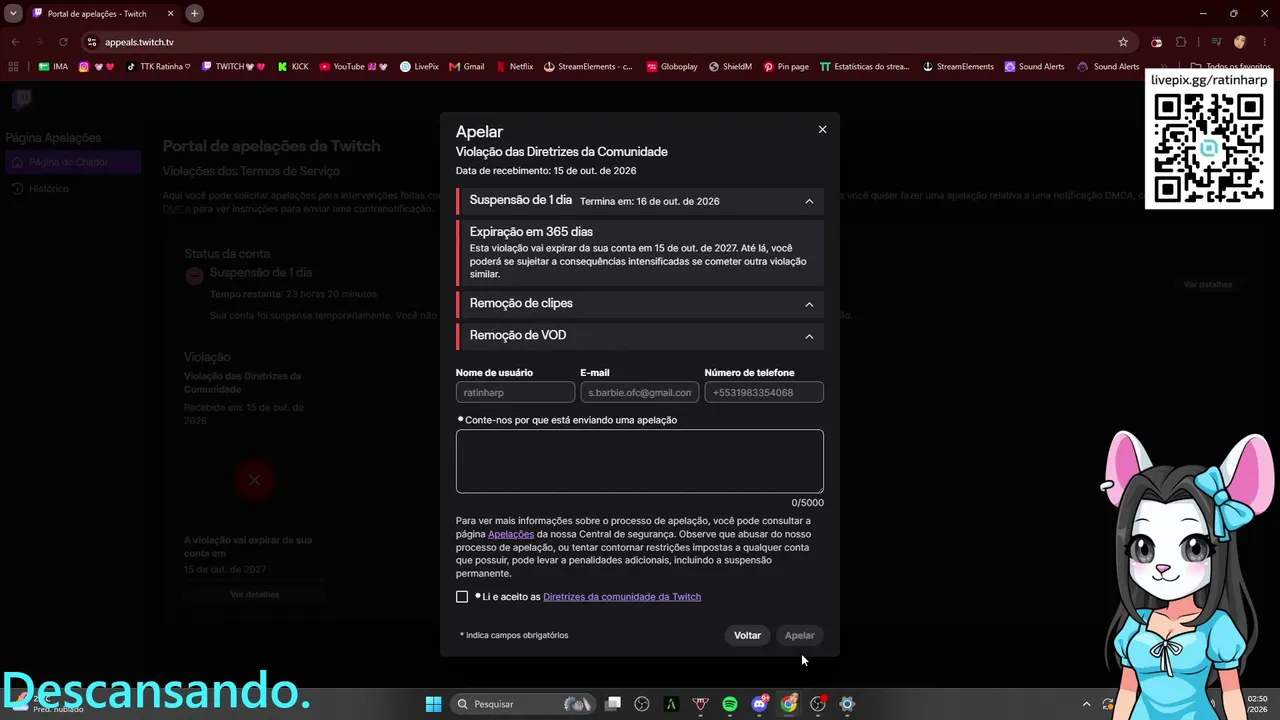The image size is (1280, 720).
Task: Click the Voltar button
Action: pos(747,635)
